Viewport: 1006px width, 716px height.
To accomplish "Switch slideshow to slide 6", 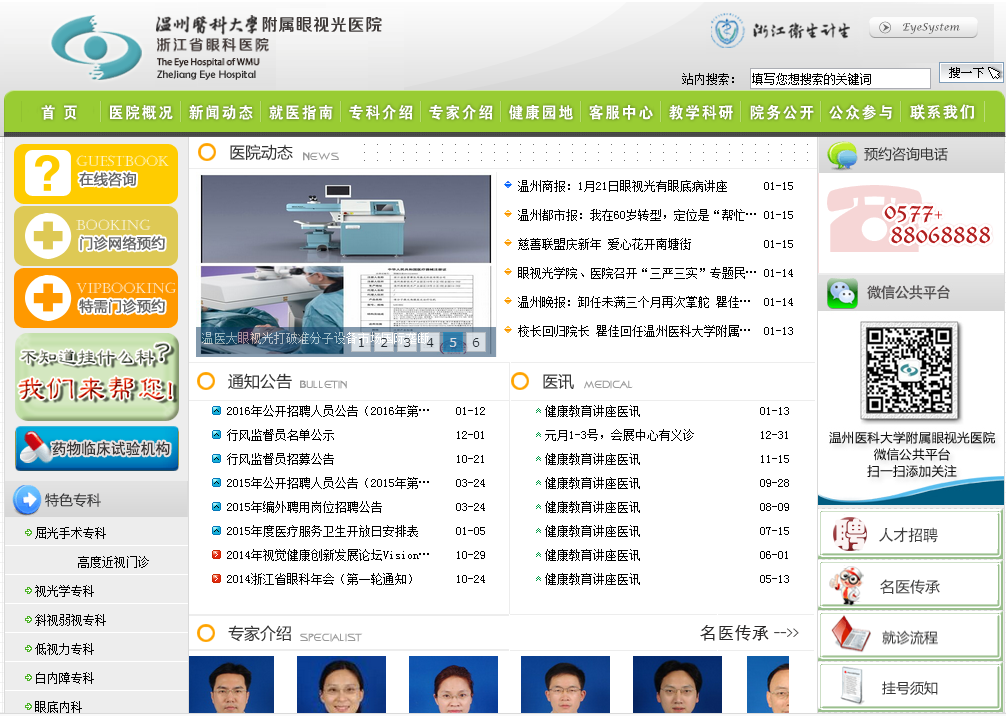I will point(475,343).
